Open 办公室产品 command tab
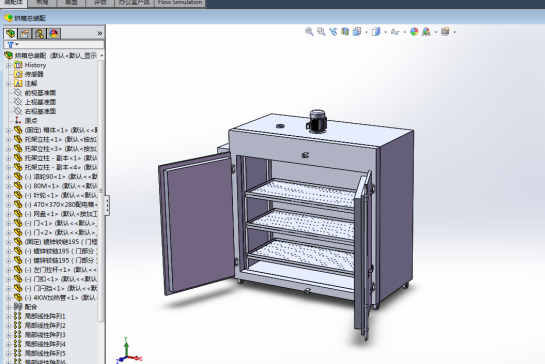Viewport: 545px width, 364px height. click(134, 3)
